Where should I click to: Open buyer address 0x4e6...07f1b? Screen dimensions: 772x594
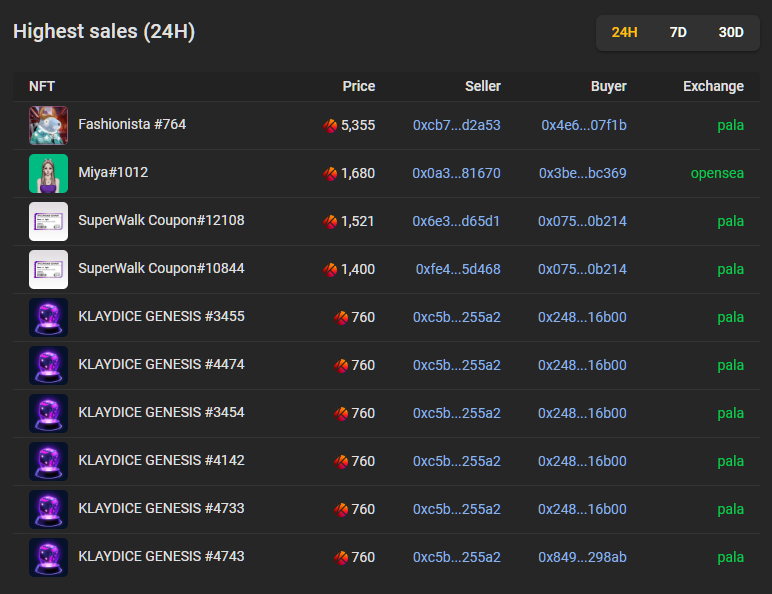pyautogui.click(x=584, y=125)
